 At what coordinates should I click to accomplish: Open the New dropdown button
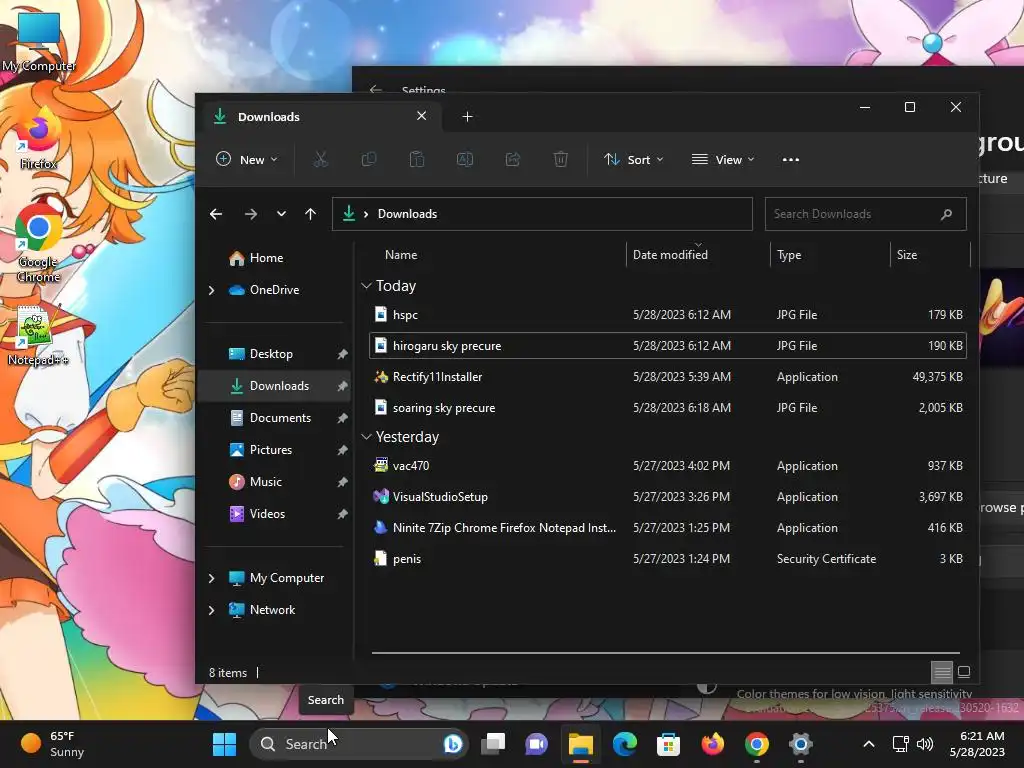pos(247,159)
